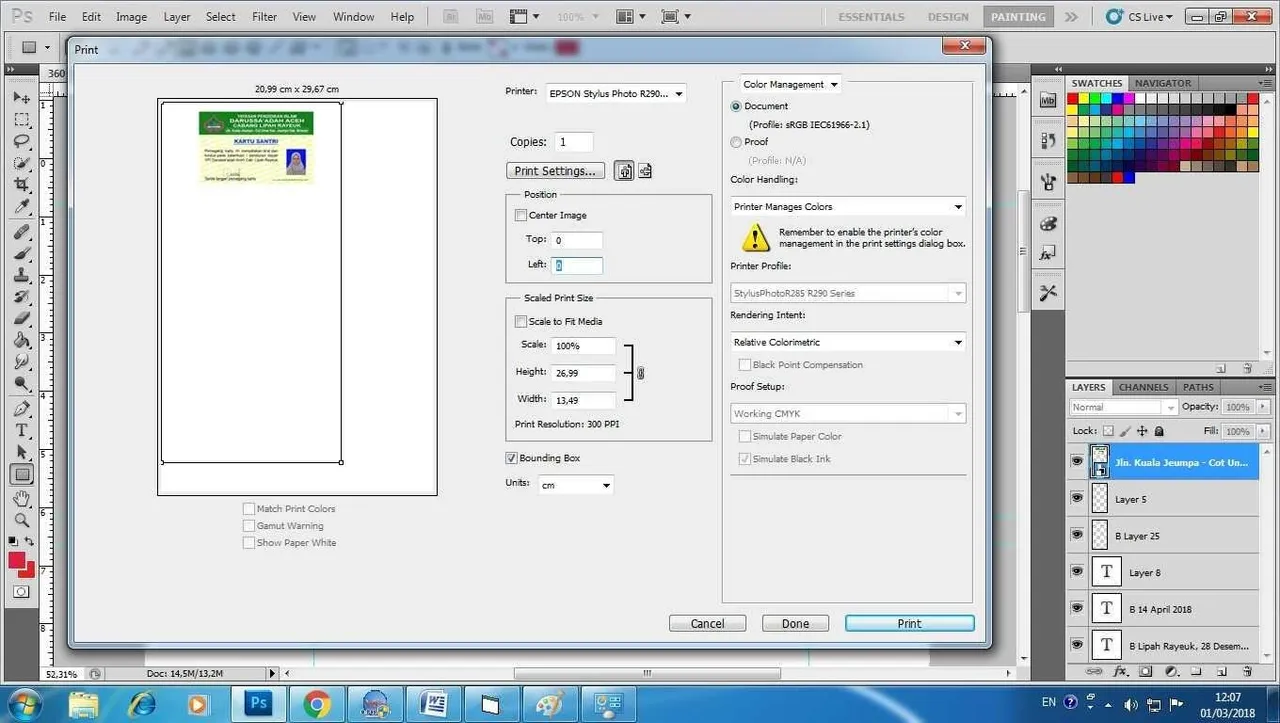
Task: Select the Document radio button
Action: [737, 106]
